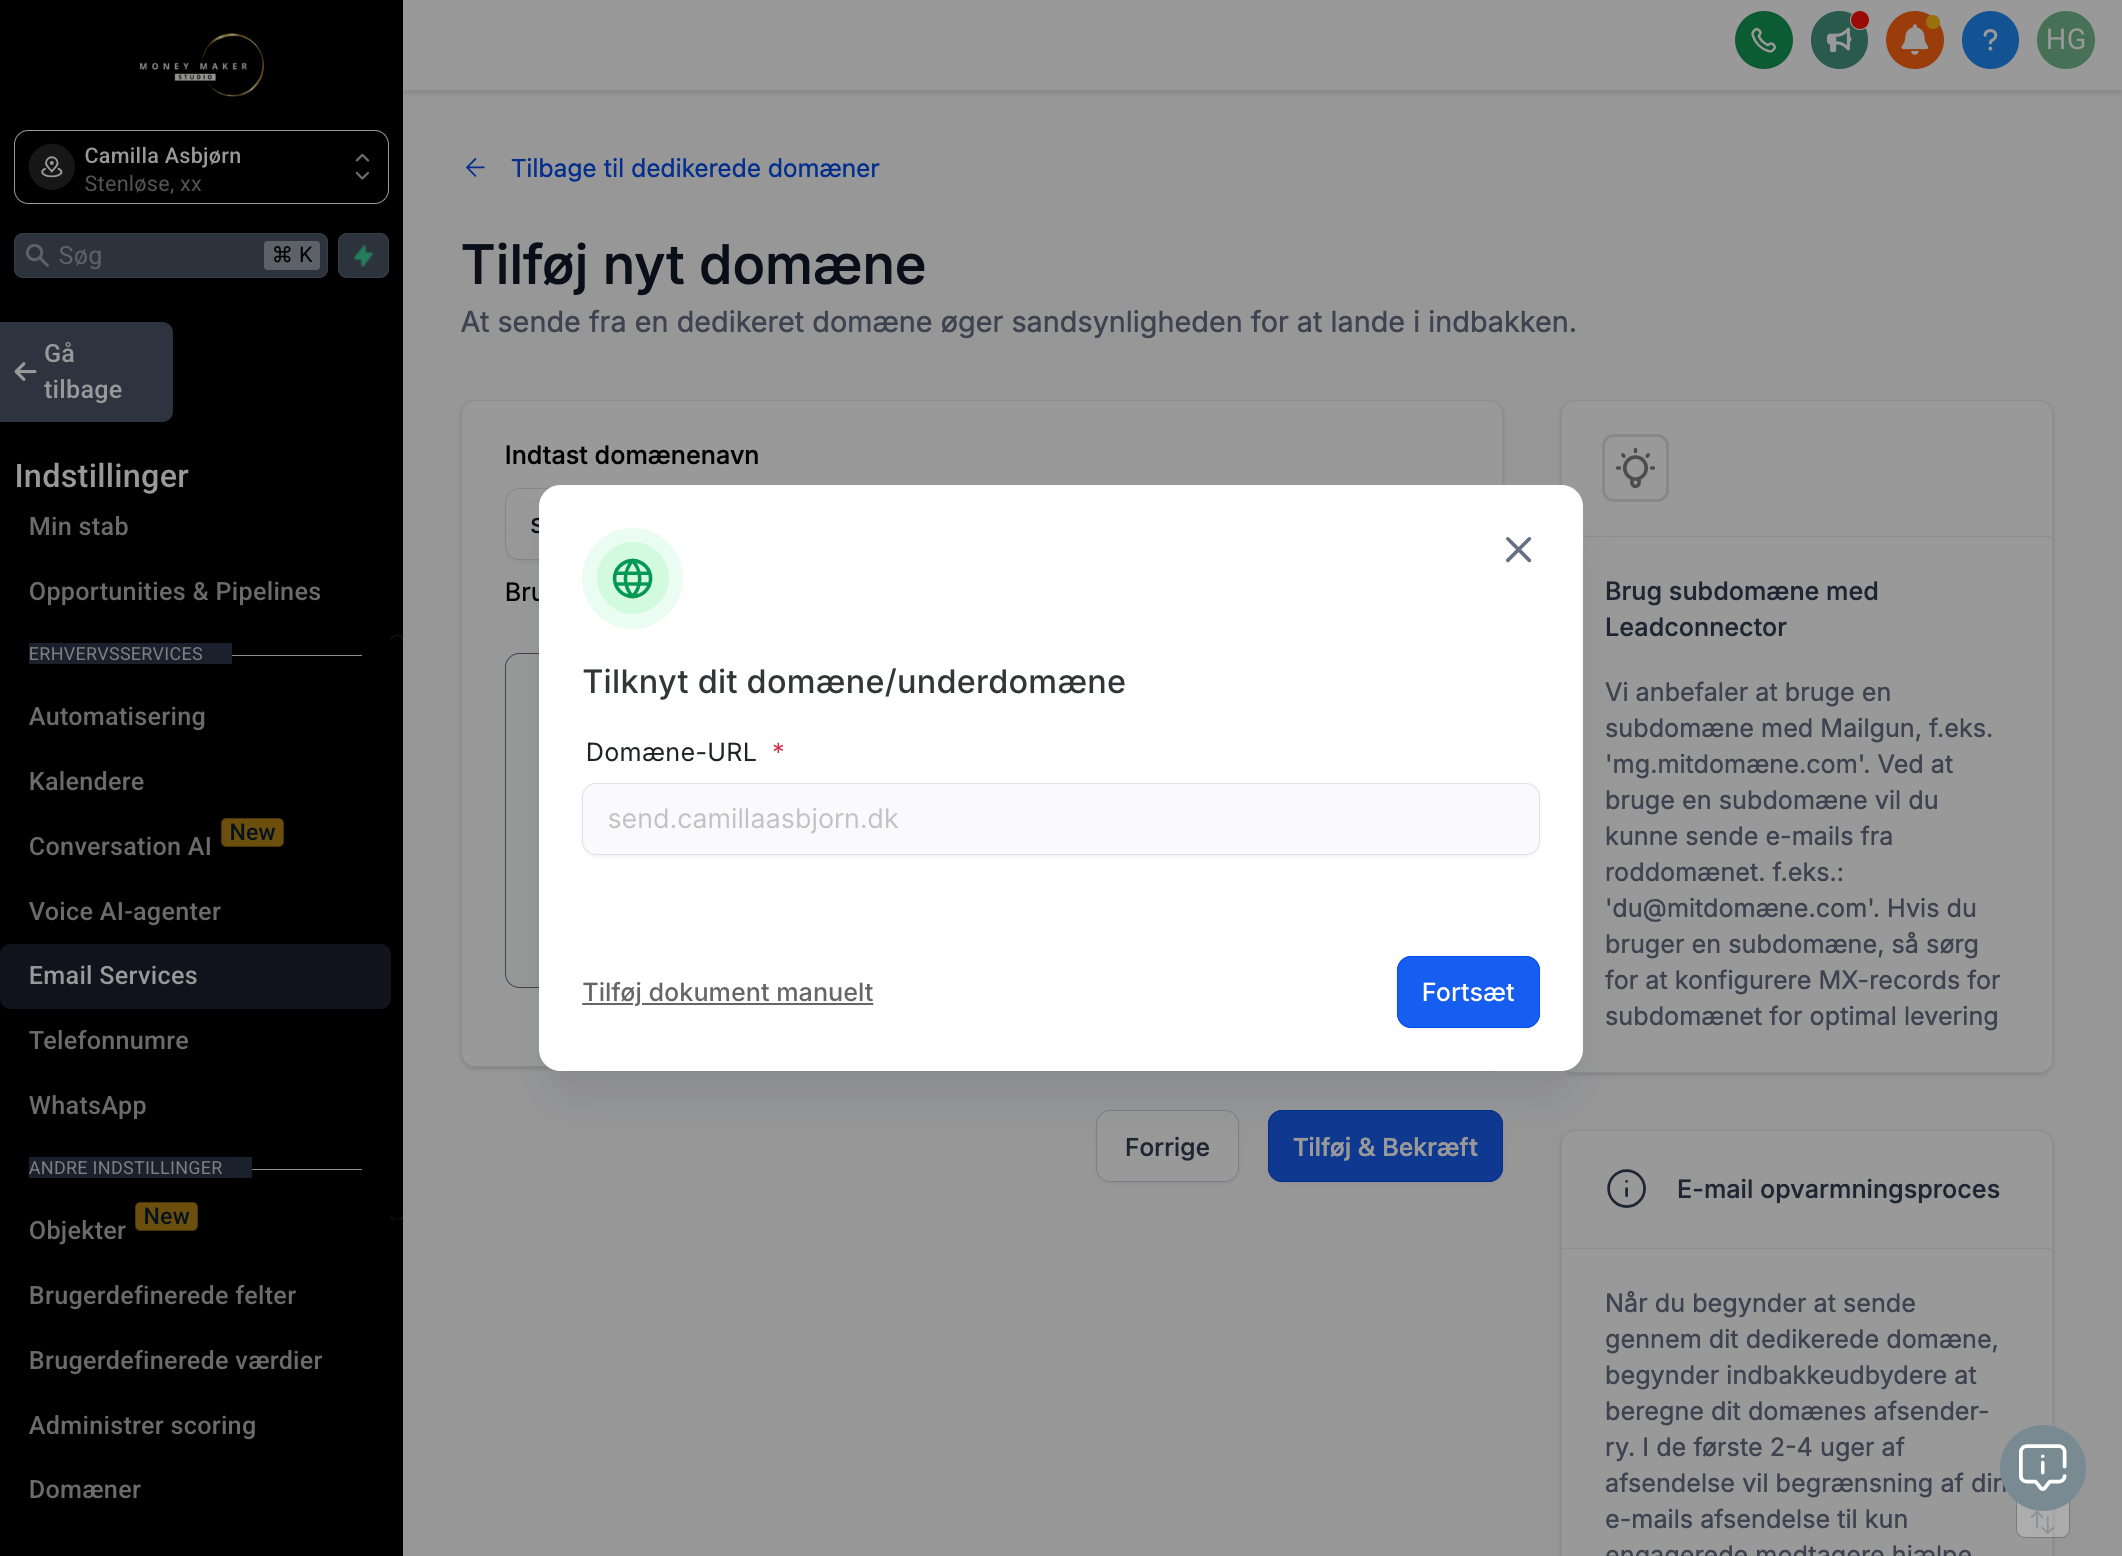This screenshot has width=2122, height=1556.
Task: Click the Gå tilbage sidebar button
Action: click(85, 371)
